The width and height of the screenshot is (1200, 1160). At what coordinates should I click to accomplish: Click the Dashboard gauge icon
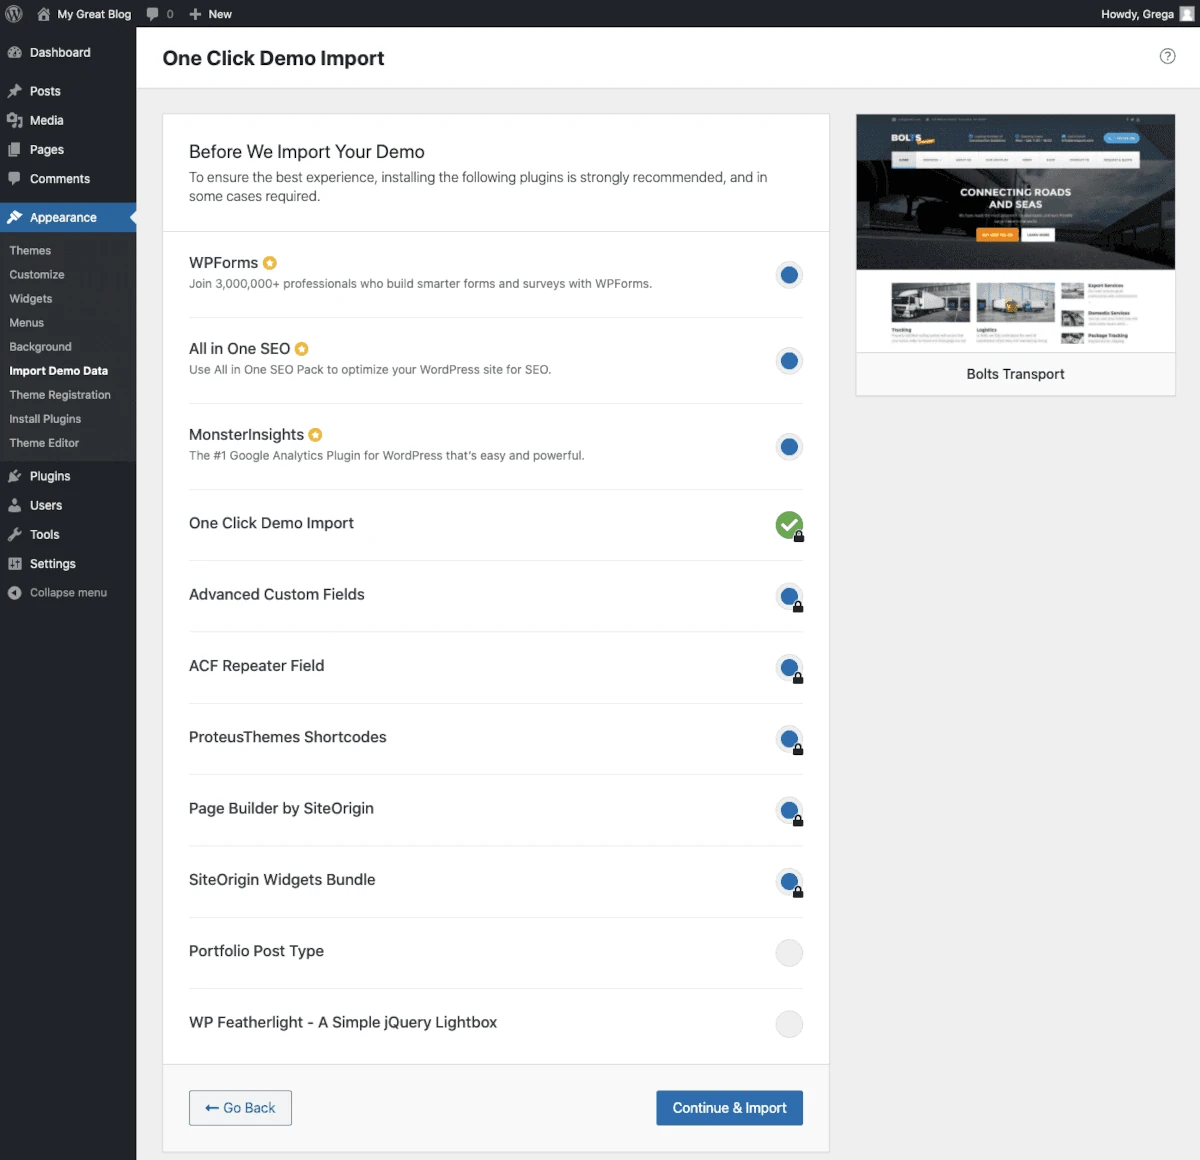click(x=15, y=52)
